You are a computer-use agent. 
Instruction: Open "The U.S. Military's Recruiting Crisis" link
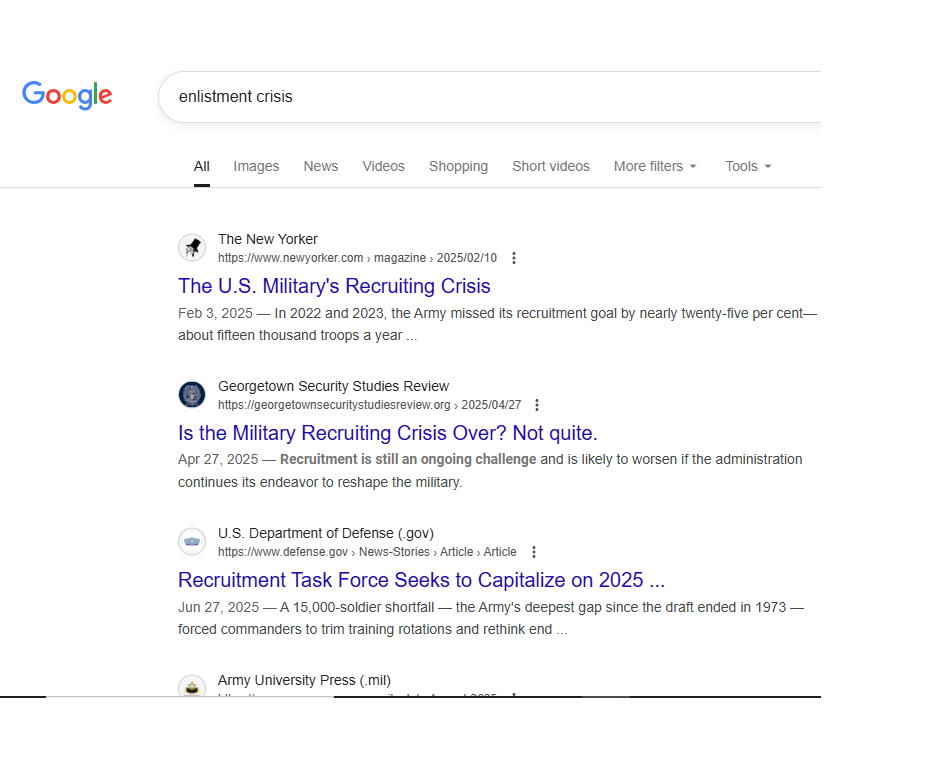coord(334,286)
